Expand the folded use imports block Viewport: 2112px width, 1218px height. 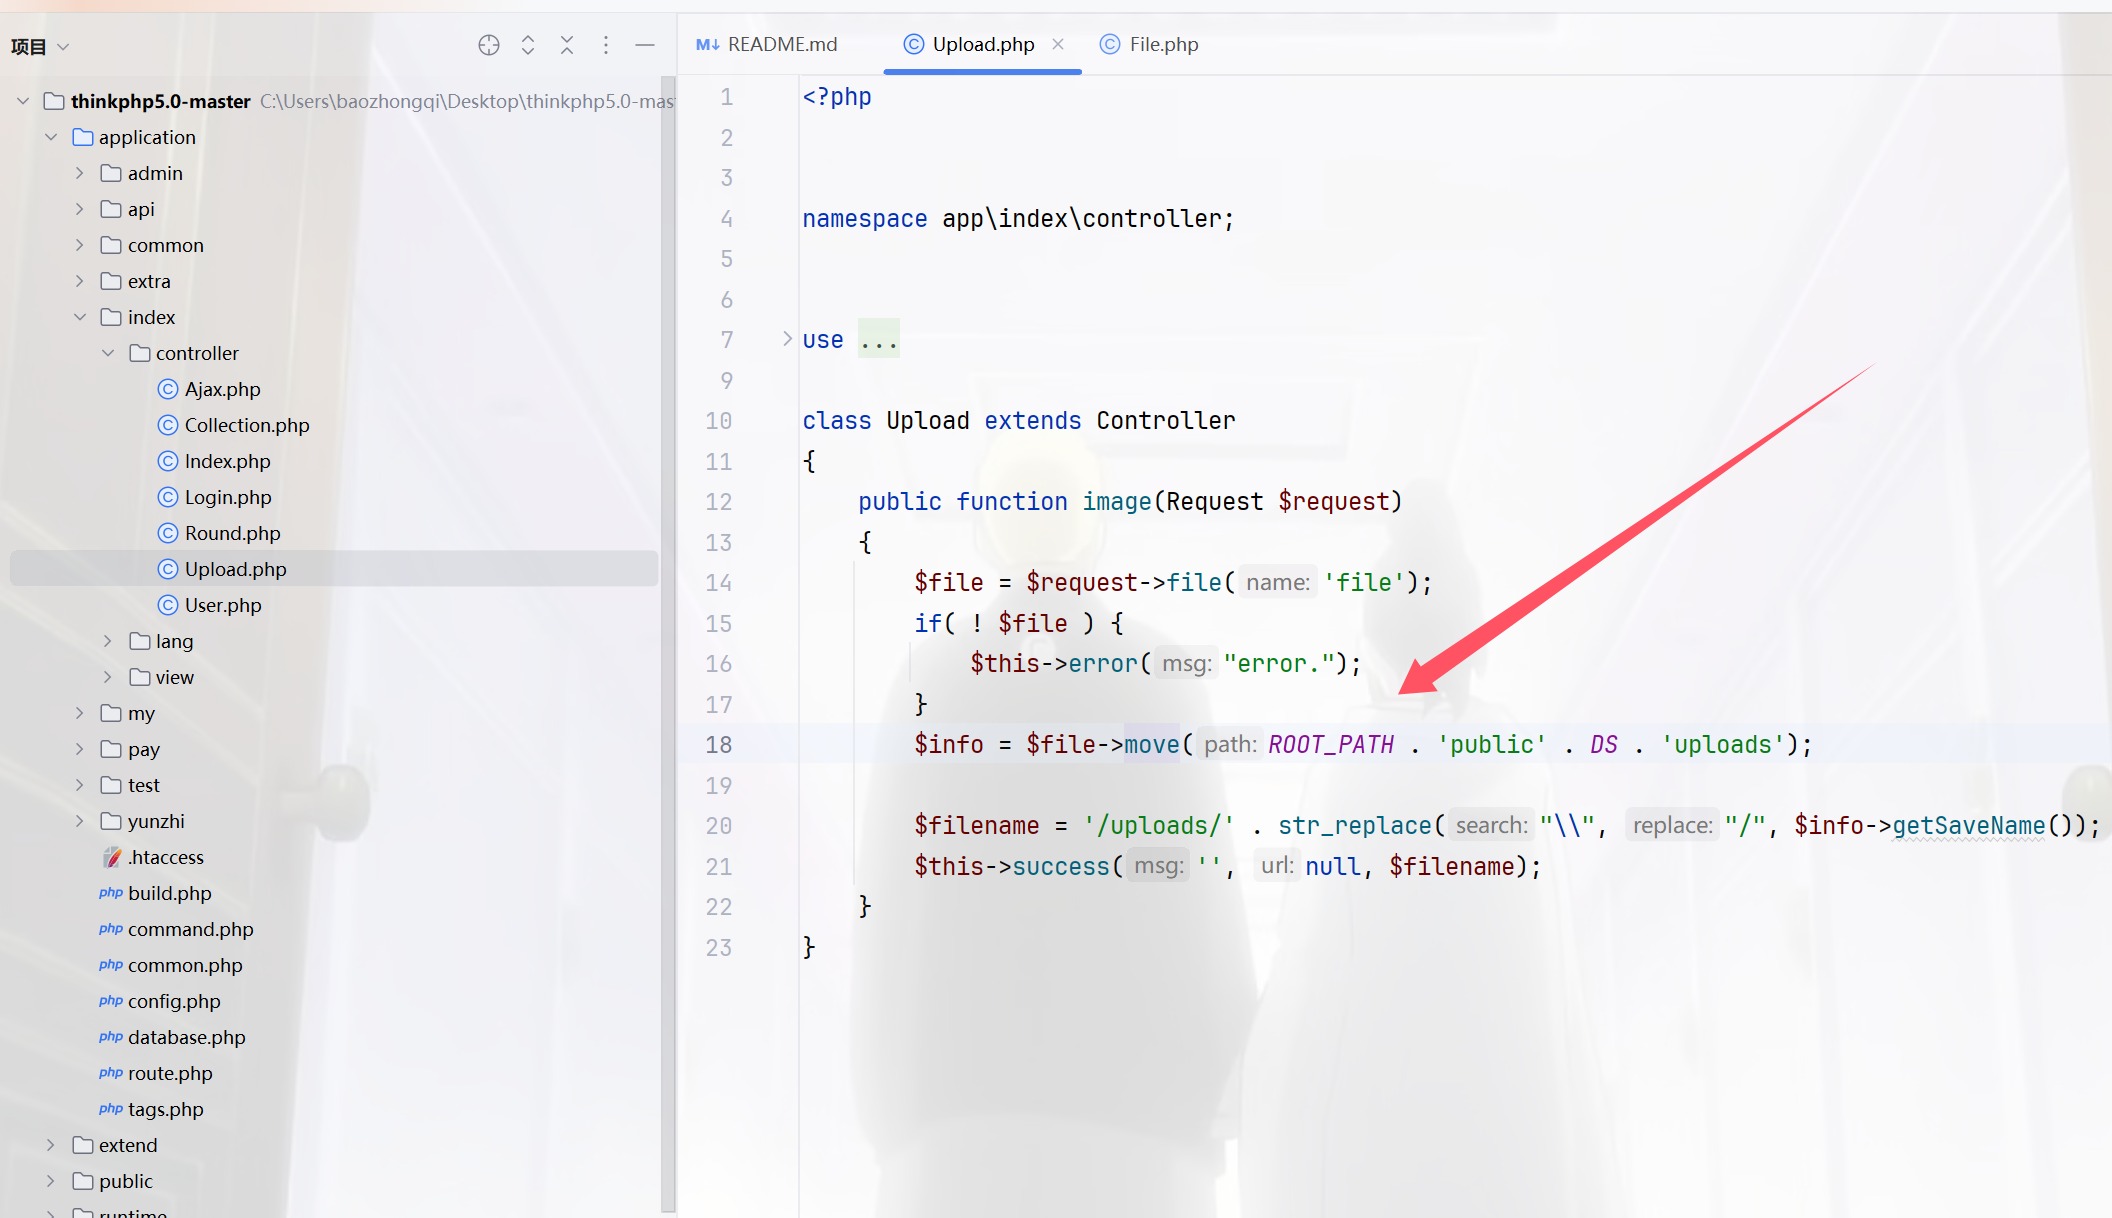pyautogui.click(x=787, y=339)
